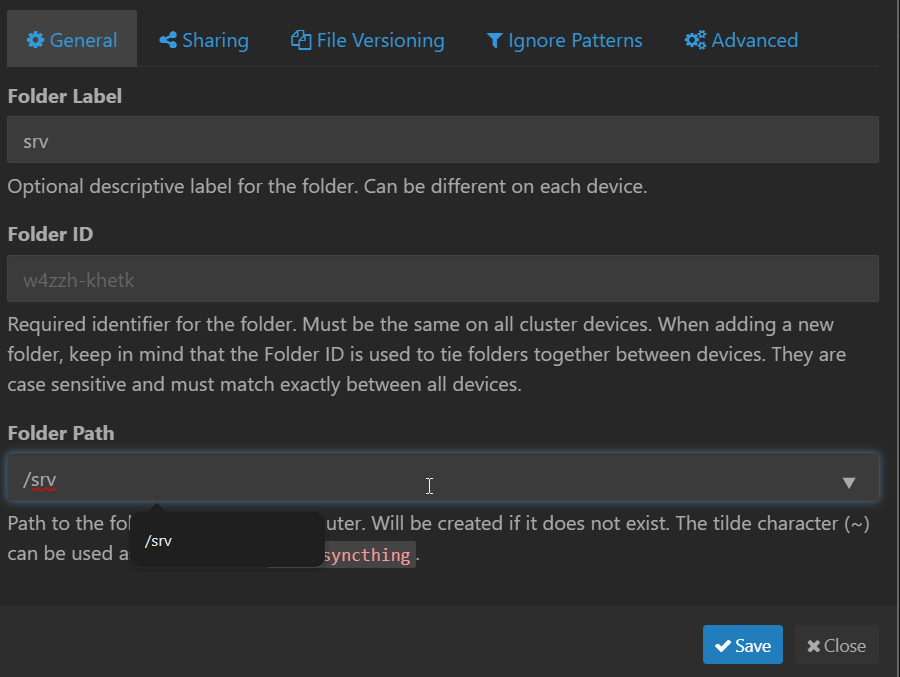Expand the Folder Path dropdown arrow
900x677 pixels.
point(849,482)
